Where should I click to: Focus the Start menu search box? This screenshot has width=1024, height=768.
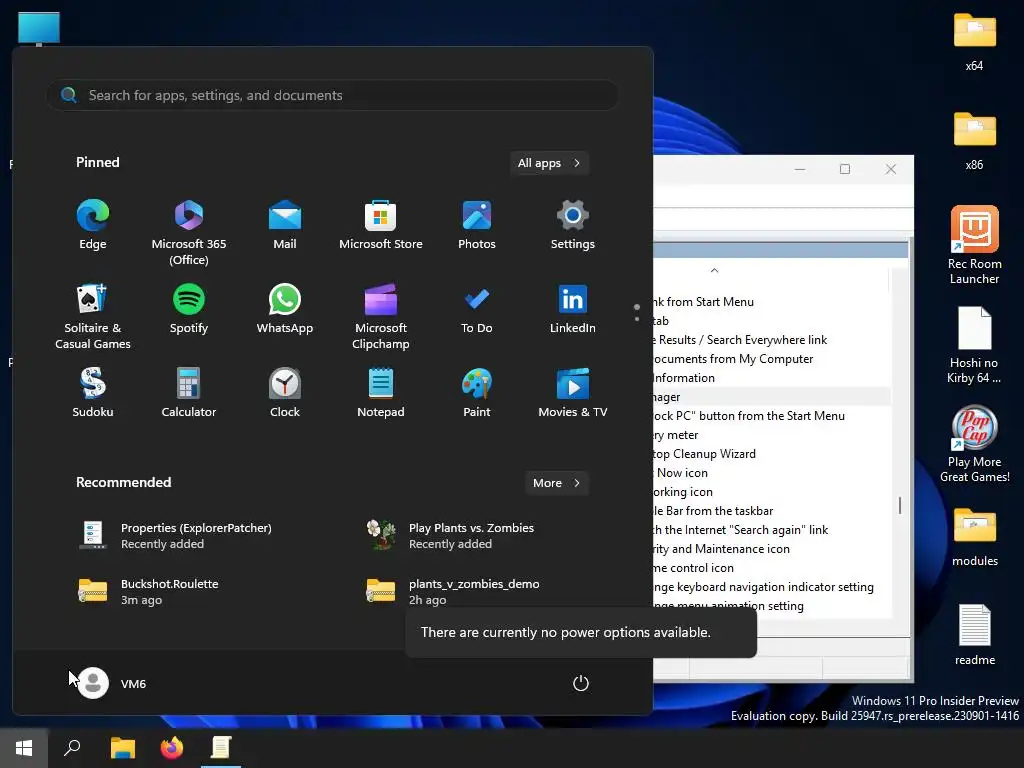point(332,95)
